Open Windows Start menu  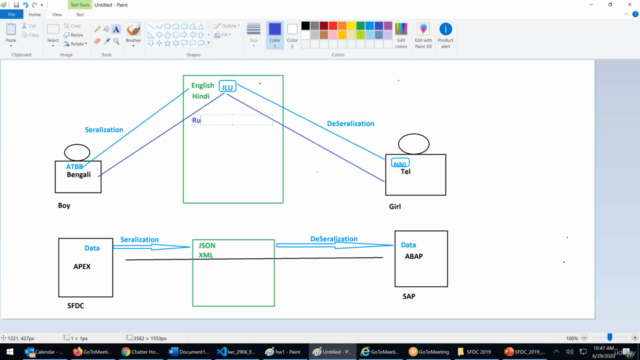[9, 351]
